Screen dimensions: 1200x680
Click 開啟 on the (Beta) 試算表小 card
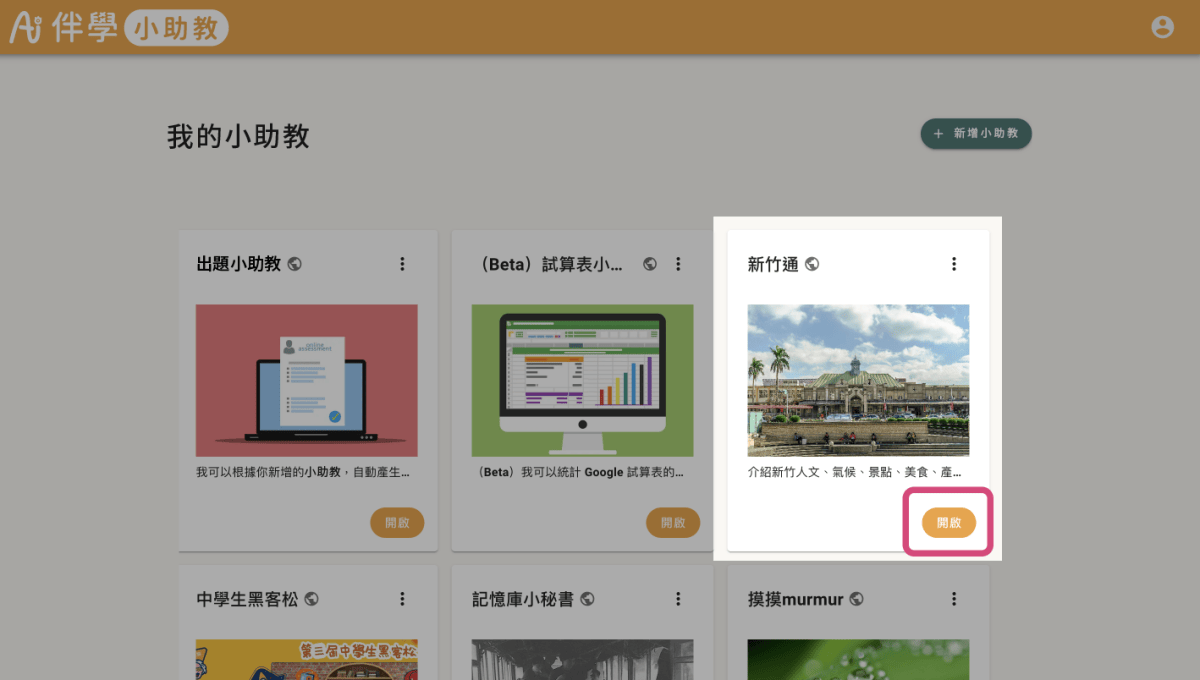click(x=673, y=522)
